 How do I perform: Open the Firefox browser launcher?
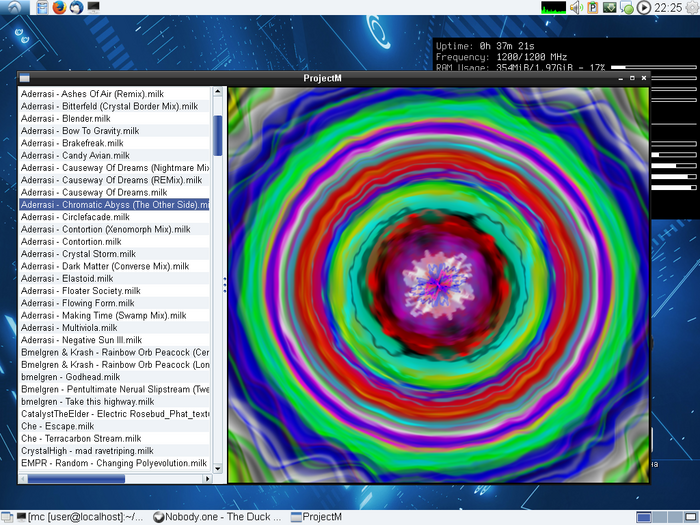[59, 8]
